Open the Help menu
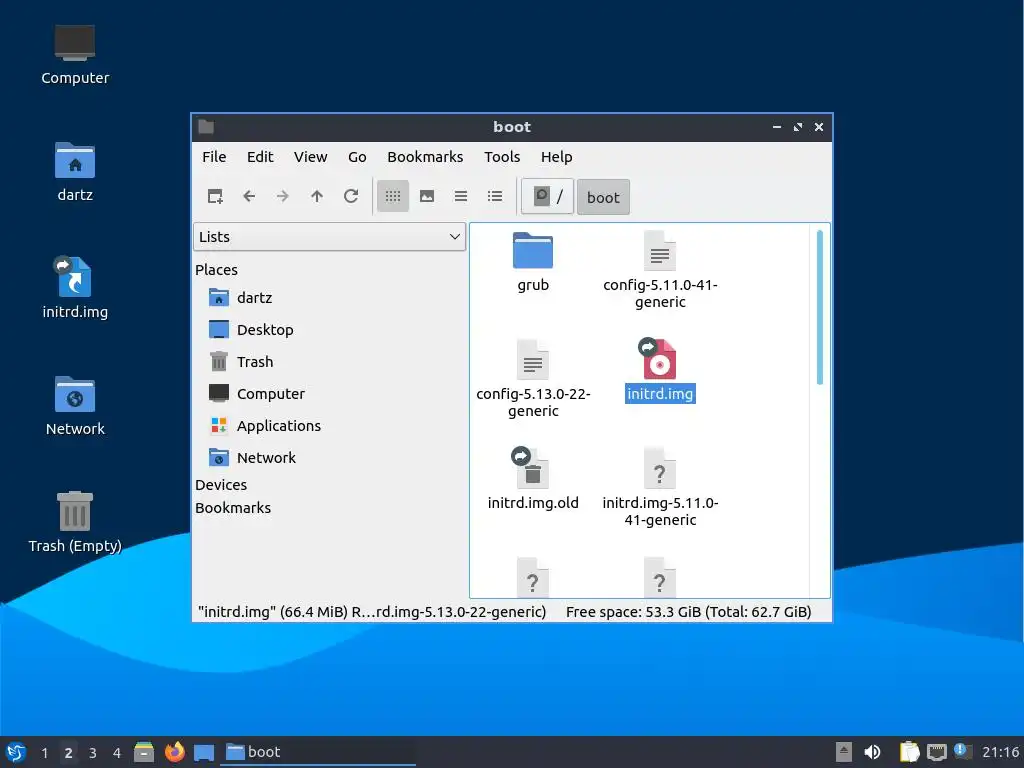Image resolution: width=1024 pixels, height=768 pixels. pyautogui.click(x=556, y=157)
